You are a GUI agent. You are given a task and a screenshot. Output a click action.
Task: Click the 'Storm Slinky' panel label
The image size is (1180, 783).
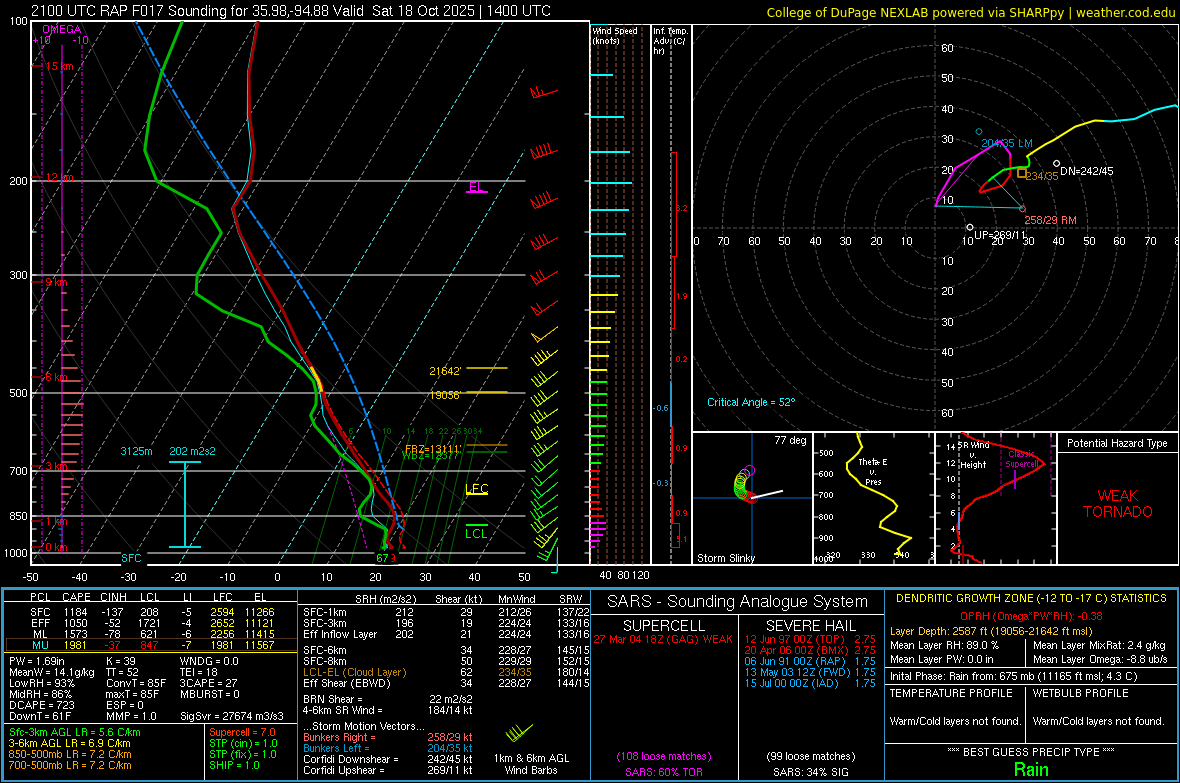[x=726, y=558]
